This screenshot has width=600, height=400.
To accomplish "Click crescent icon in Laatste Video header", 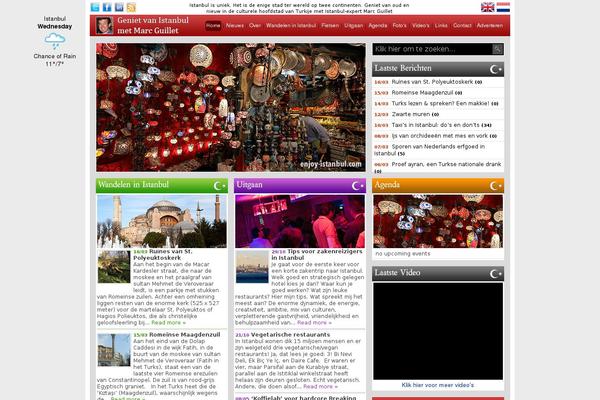I will (496, 274).
